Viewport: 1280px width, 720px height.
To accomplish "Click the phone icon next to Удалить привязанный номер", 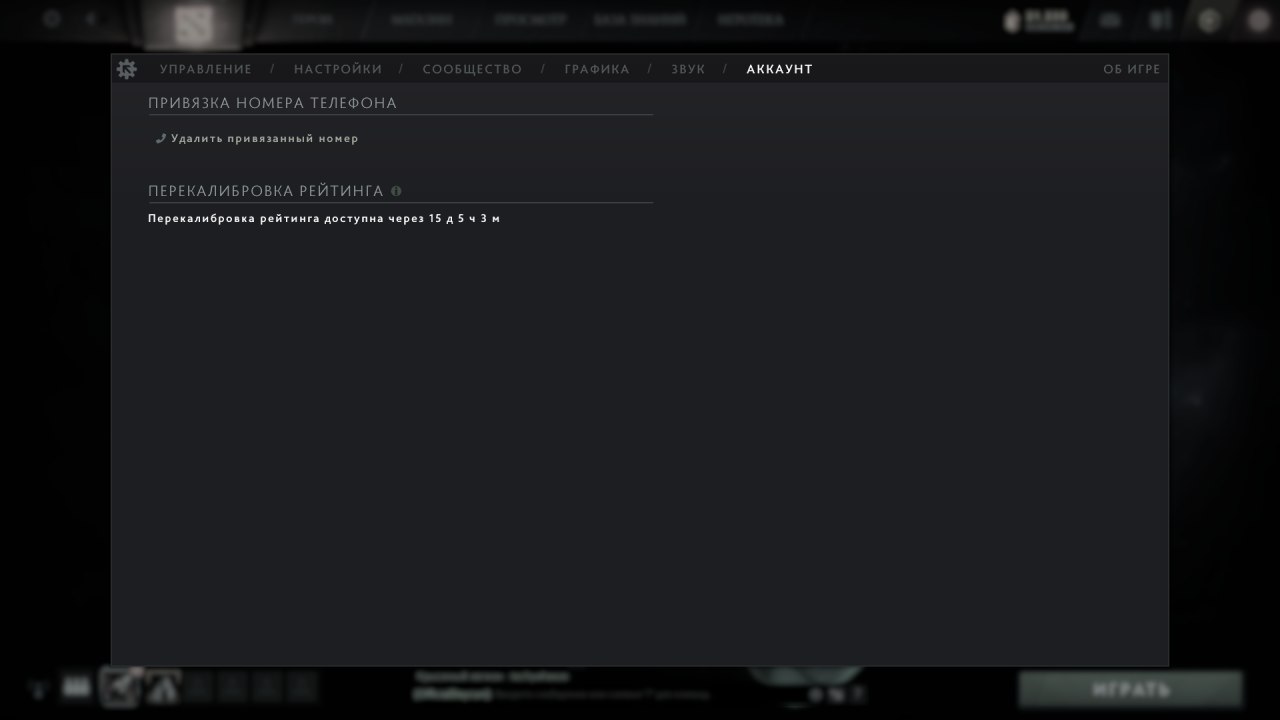I will (x=160, y=138).
